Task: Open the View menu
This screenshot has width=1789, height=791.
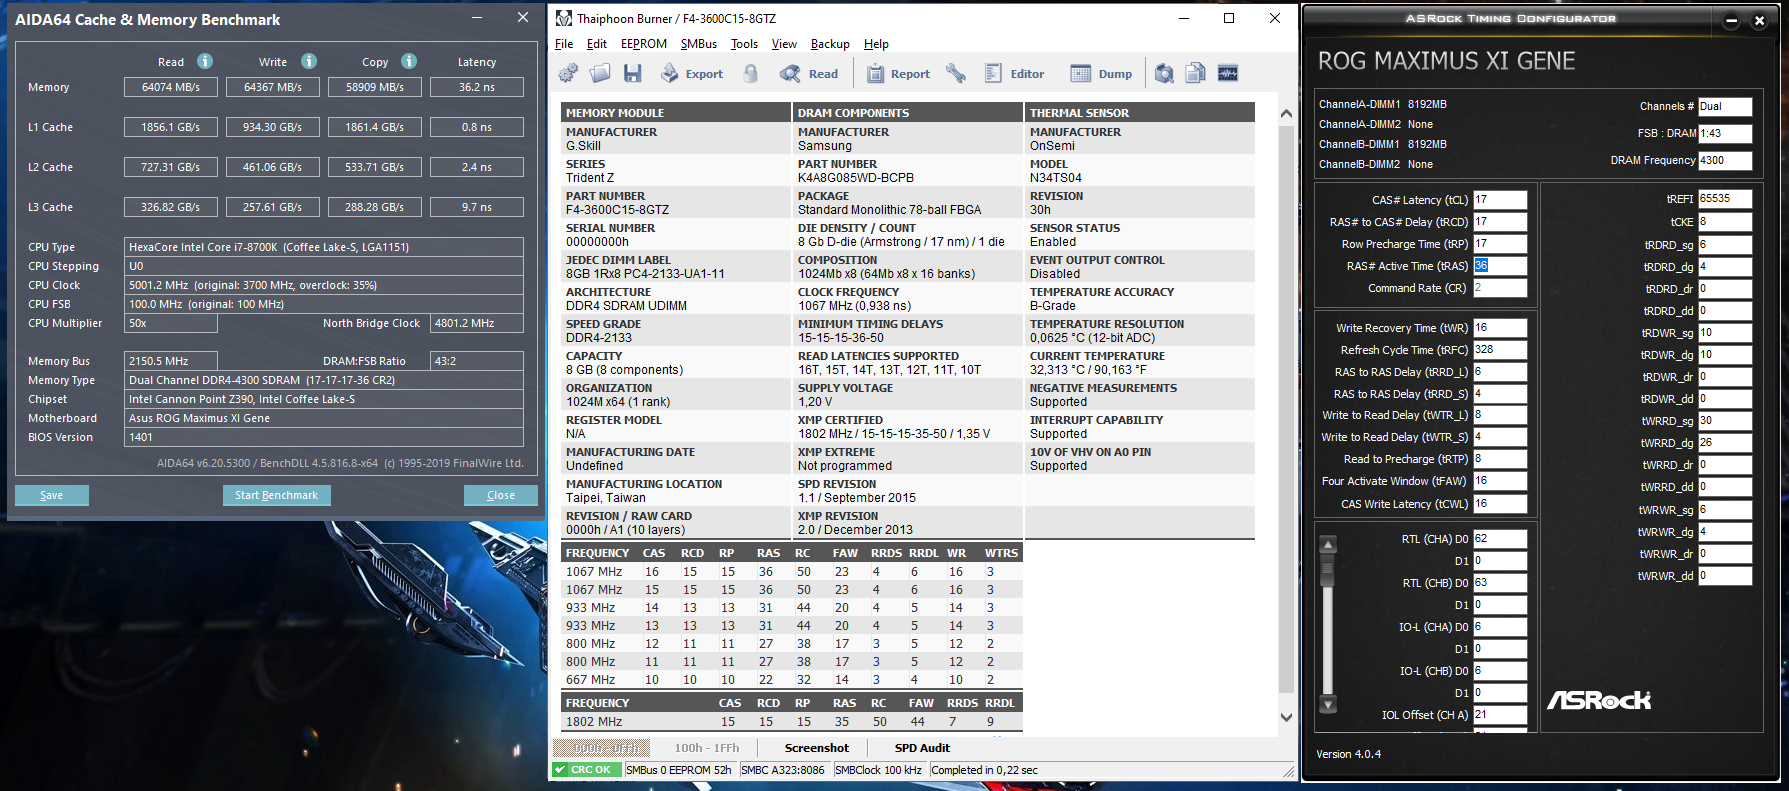Action: pos(784,44)
